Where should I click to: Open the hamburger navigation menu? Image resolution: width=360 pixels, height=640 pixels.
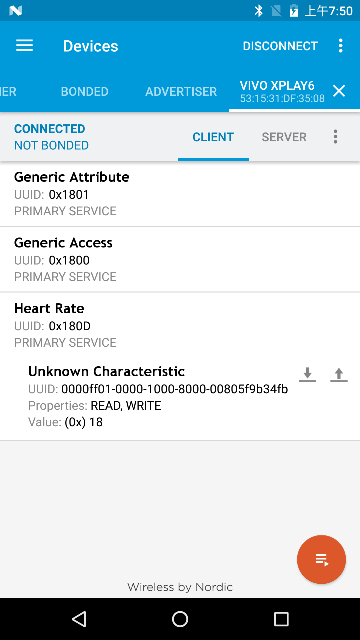24,46
